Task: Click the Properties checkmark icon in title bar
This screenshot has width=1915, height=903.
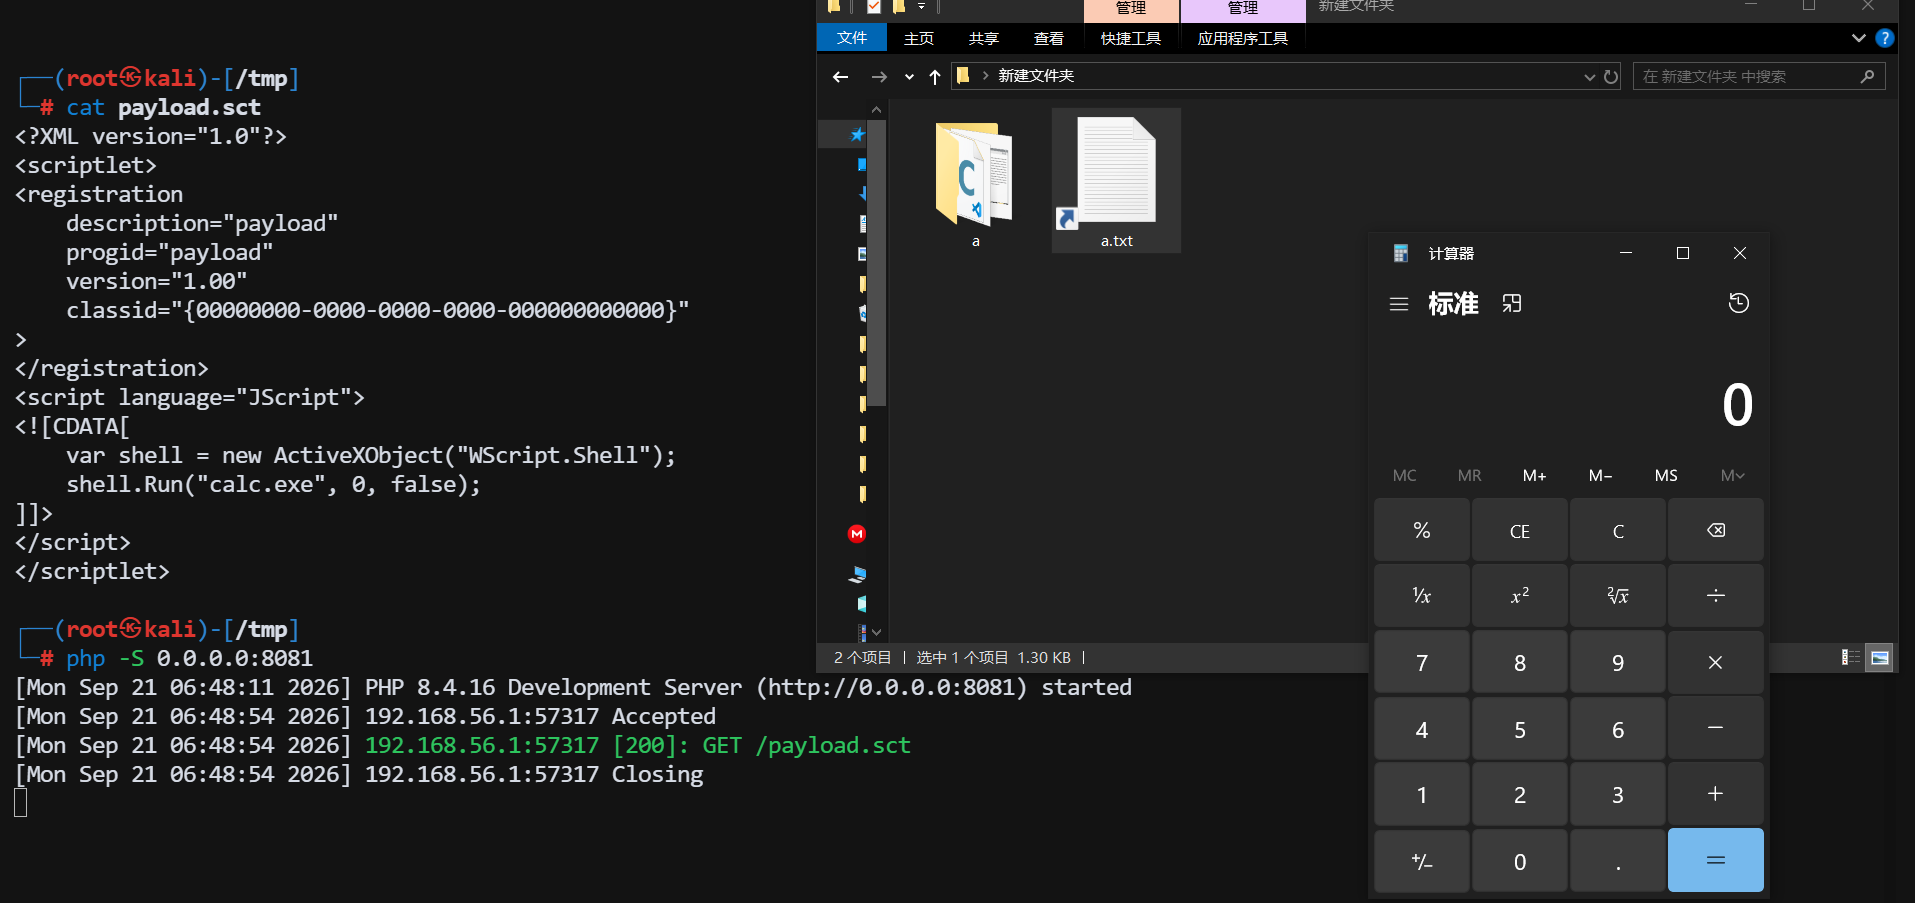Action: (x=874, y=7)
